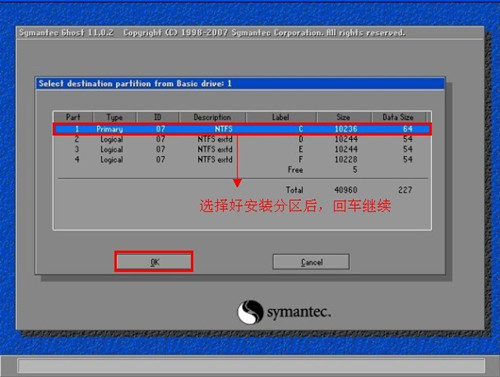Select partition 3 Logical labeled E
Screen dimensions: 500x377
(x=242, y=149)
